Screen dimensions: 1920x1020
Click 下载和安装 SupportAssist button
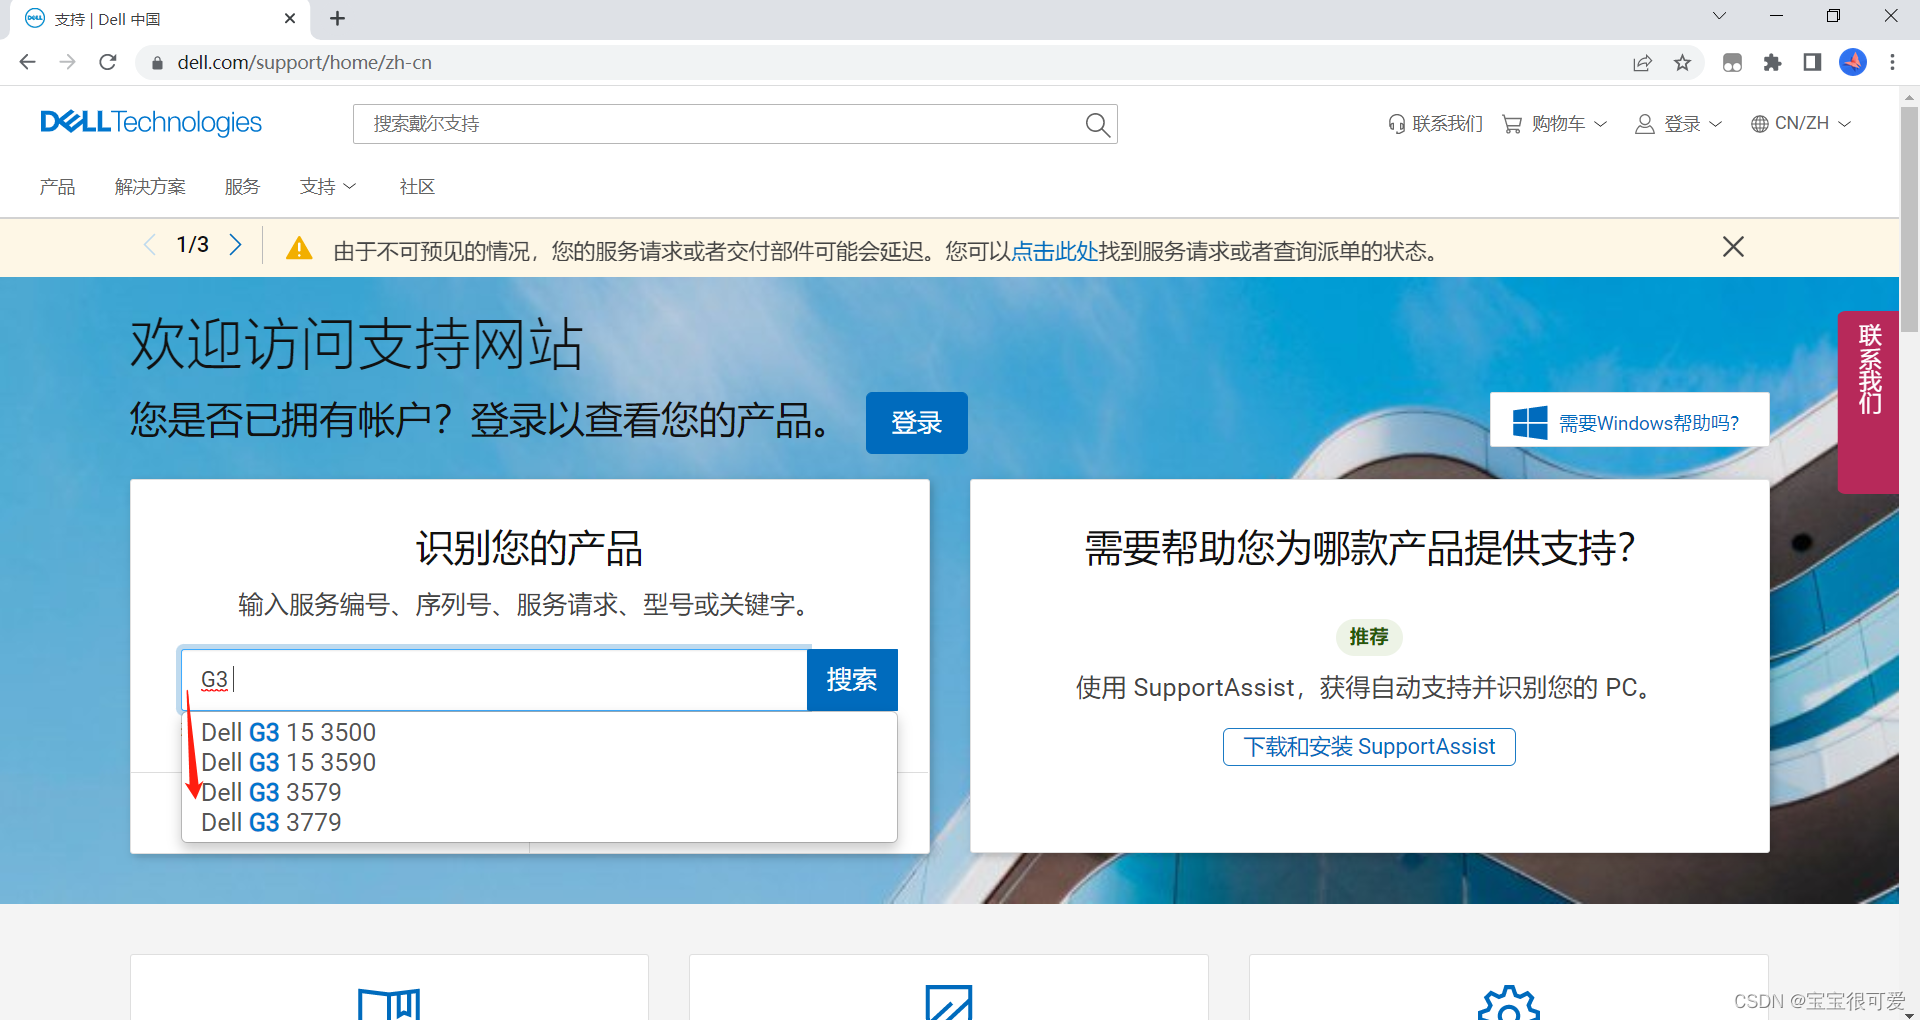(1369, 747)
